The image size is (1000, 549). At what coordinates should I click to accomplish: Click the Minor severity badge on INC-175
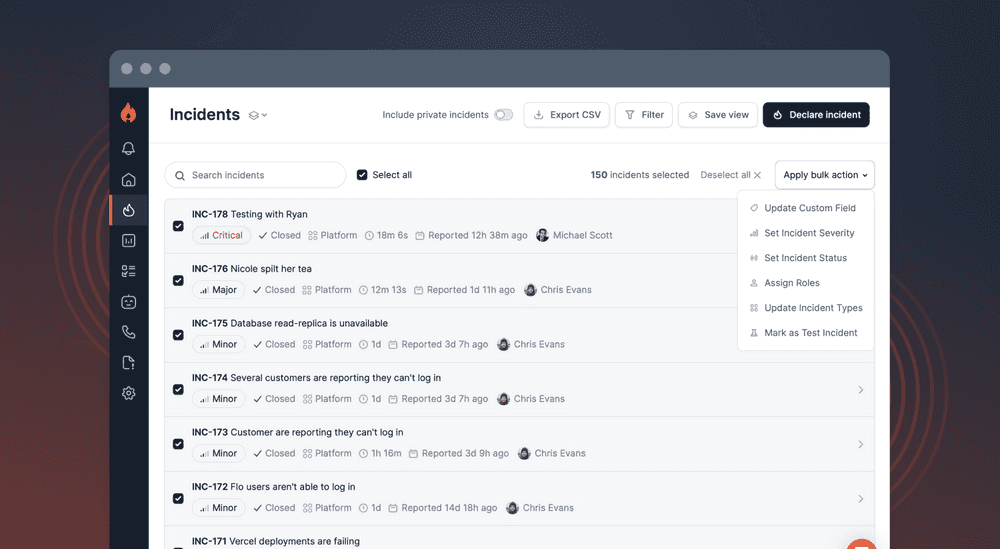pyautogui.click(x=218, y=344)
